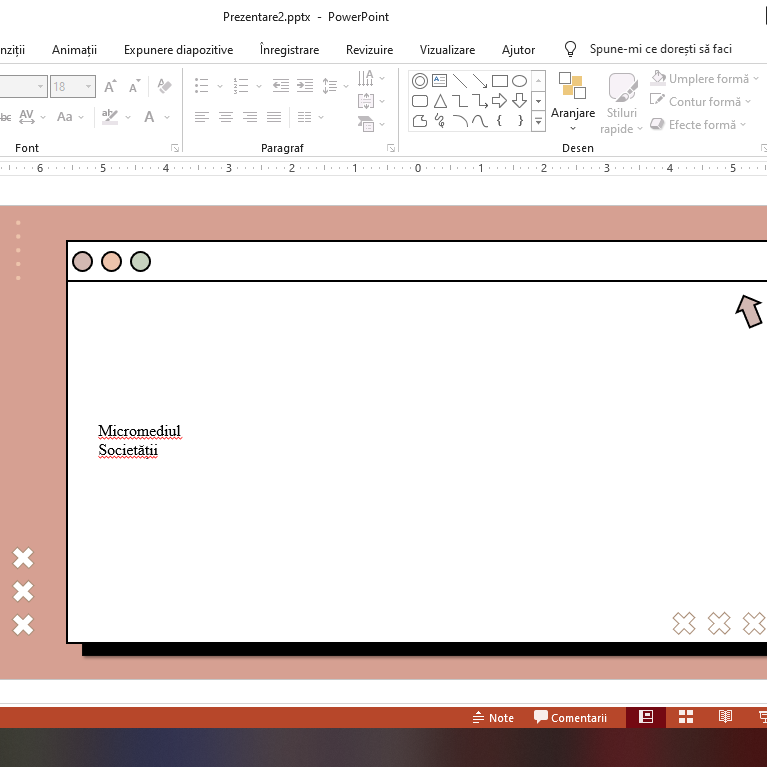Select the text box shape tool
The height and width of the screenshot is (767, 767).
(x=439, y=81)
